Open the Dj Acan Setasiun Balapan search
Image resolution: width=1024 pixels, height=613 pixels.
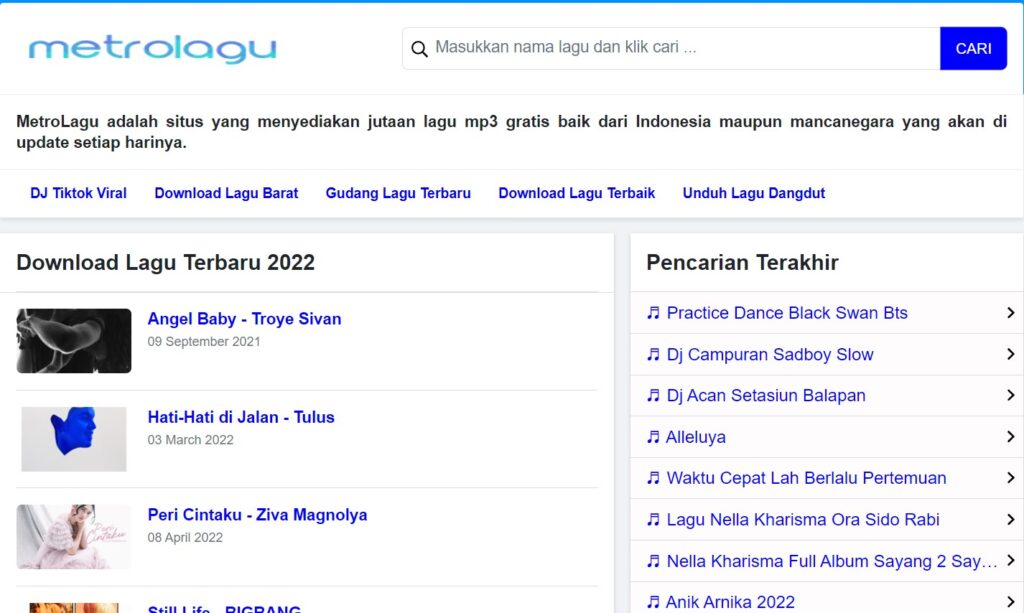766,396
